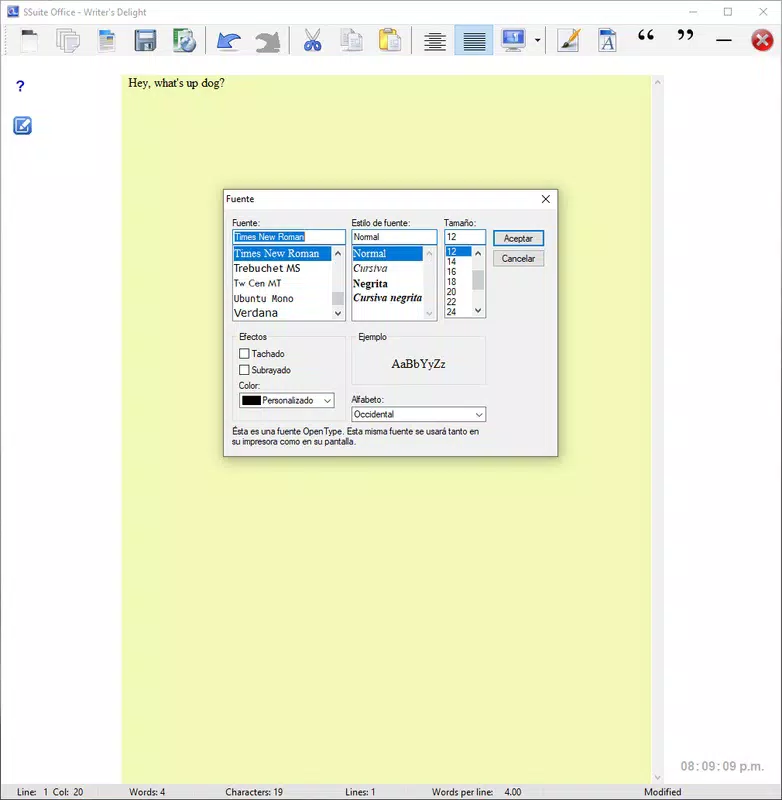Open font settings with the A icon
The width and height of the screenshot is (782, 800).
tap(607, 40)
